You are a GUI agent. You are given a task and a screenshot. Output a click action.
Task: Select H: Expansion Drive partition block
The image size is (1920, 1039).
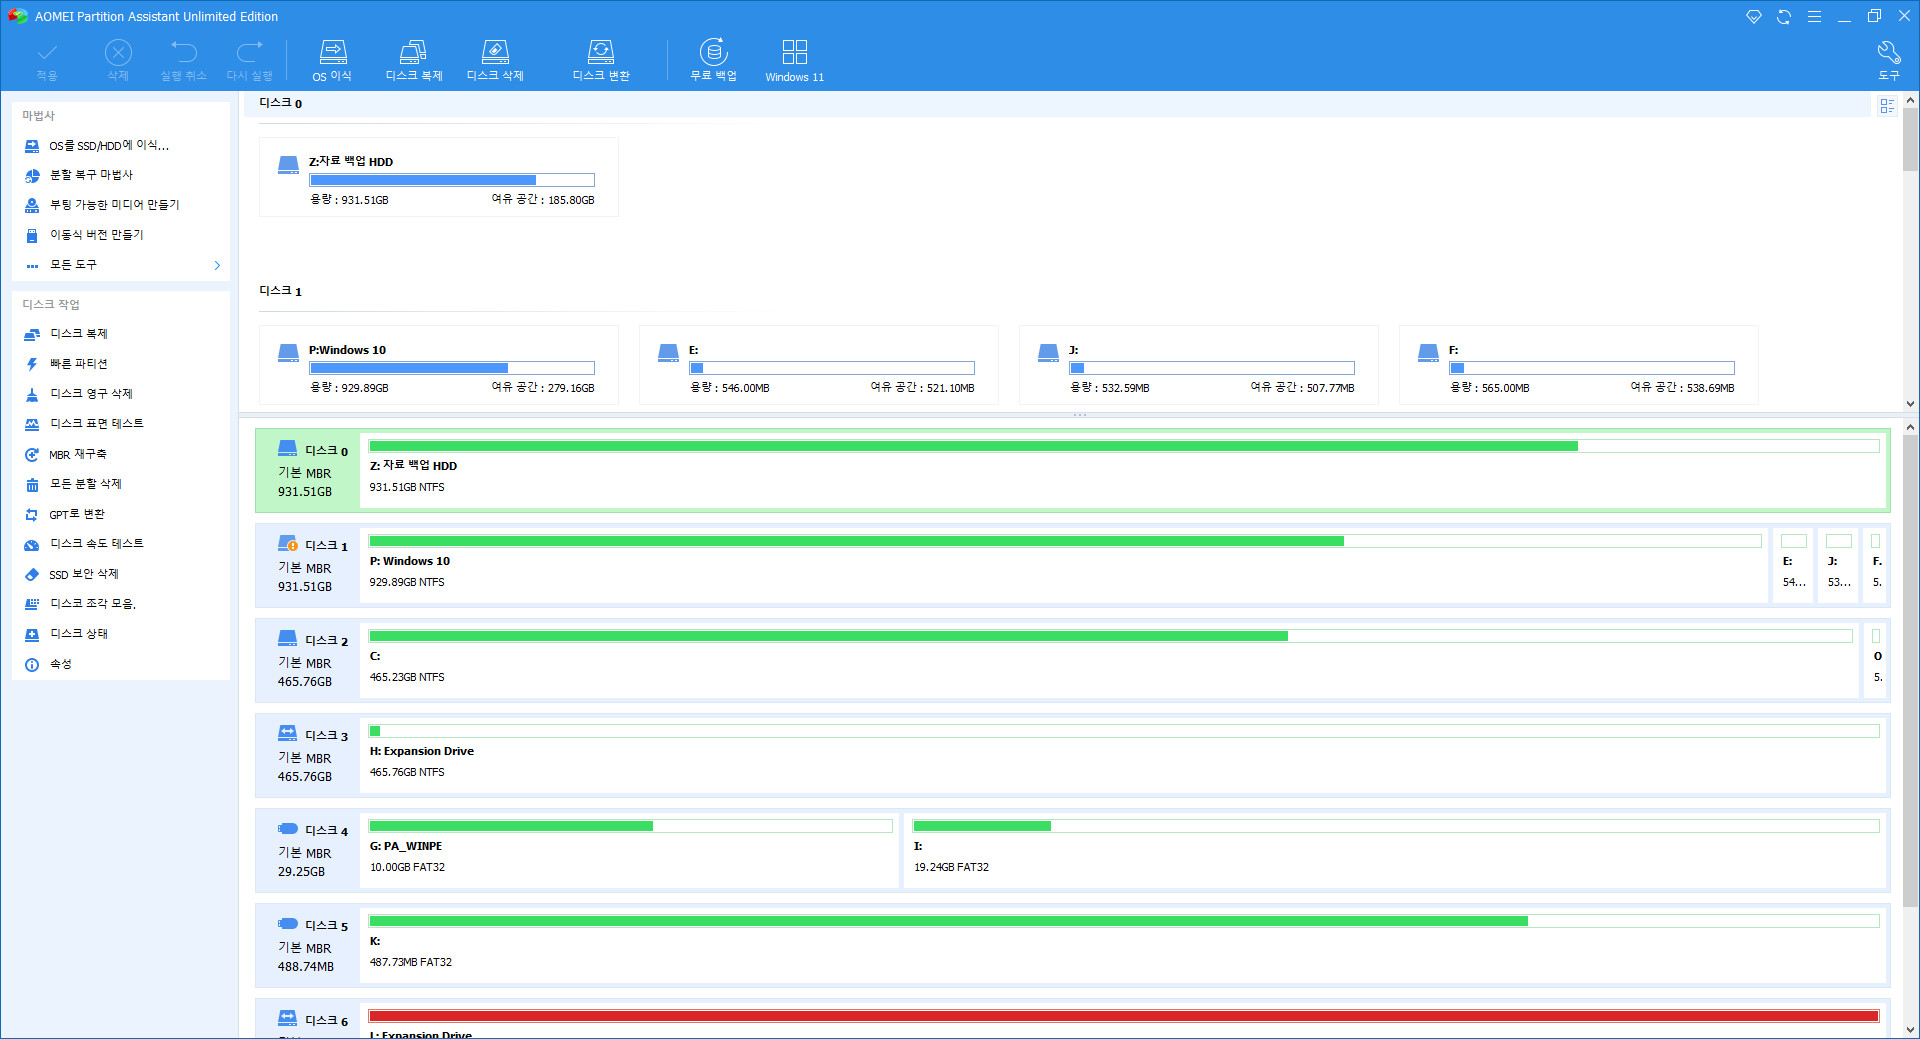[x=1124, y=756]
